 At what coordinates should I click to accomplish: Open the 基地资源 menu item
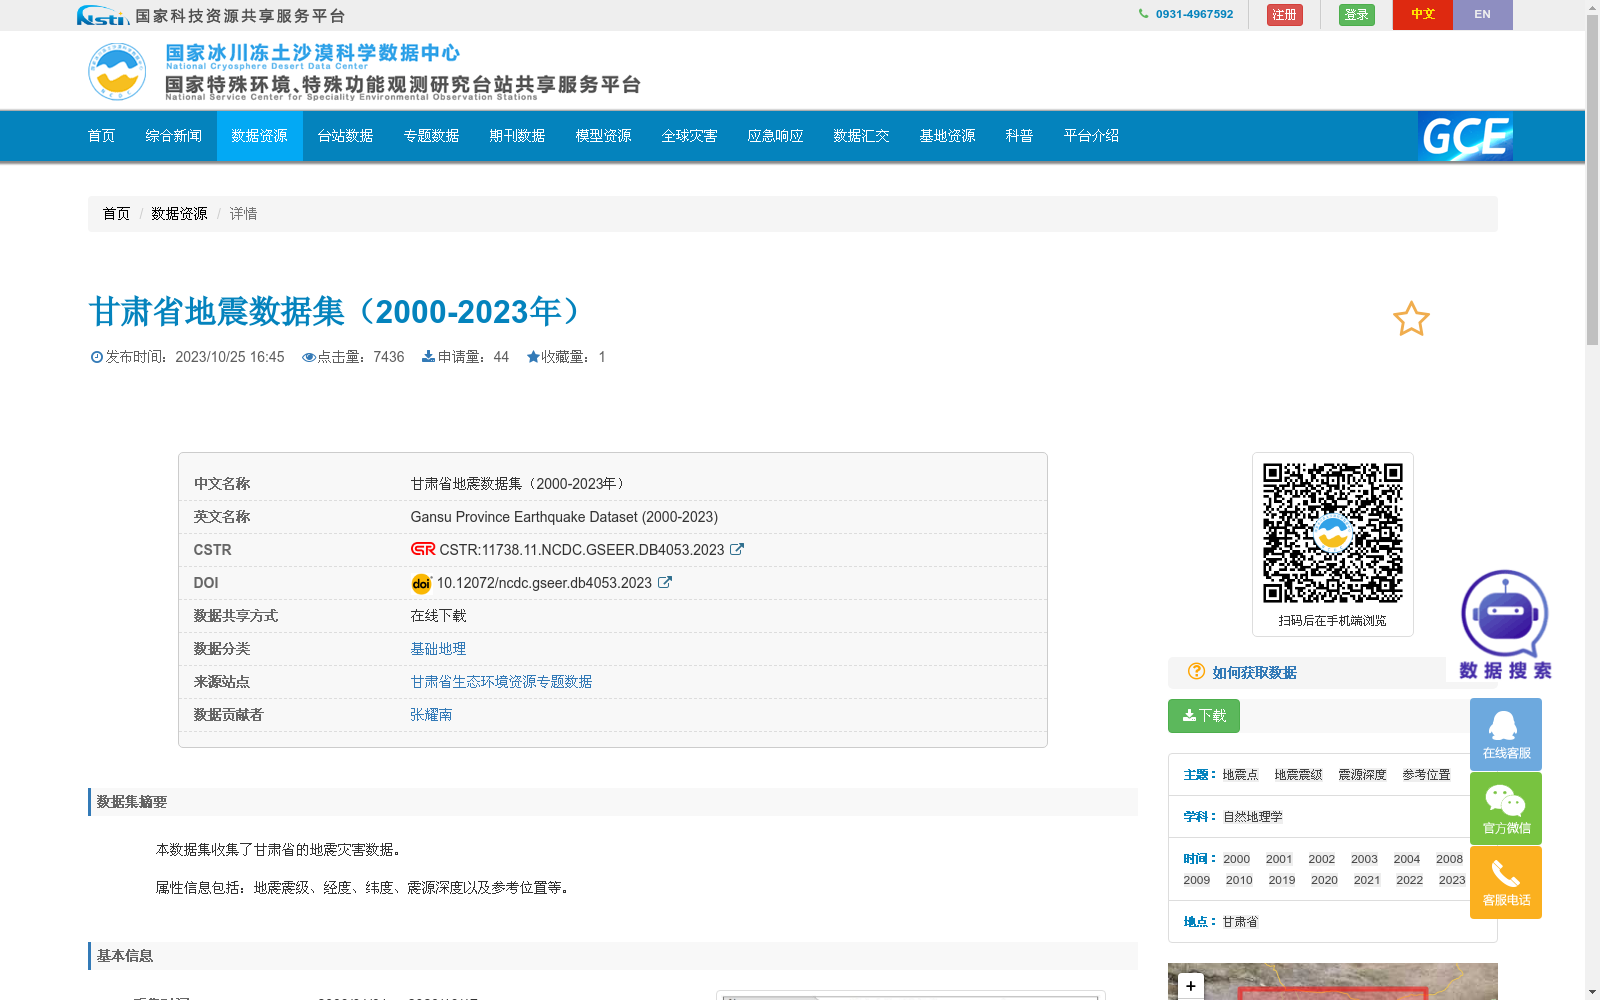pos(948,136)
